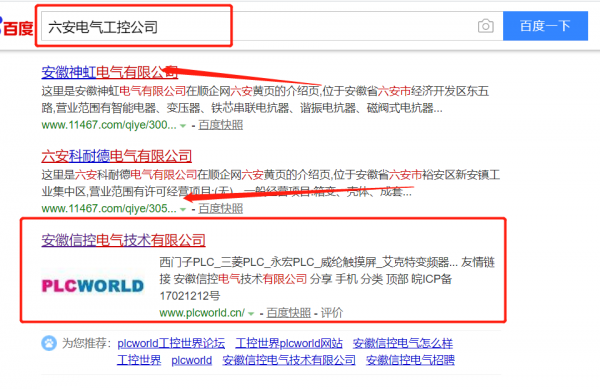Image resolution: width=600 pixels, height=389 pixels.
Task: Expand the arrow next to www.plcworld.cn/
Action: (251, 313)
